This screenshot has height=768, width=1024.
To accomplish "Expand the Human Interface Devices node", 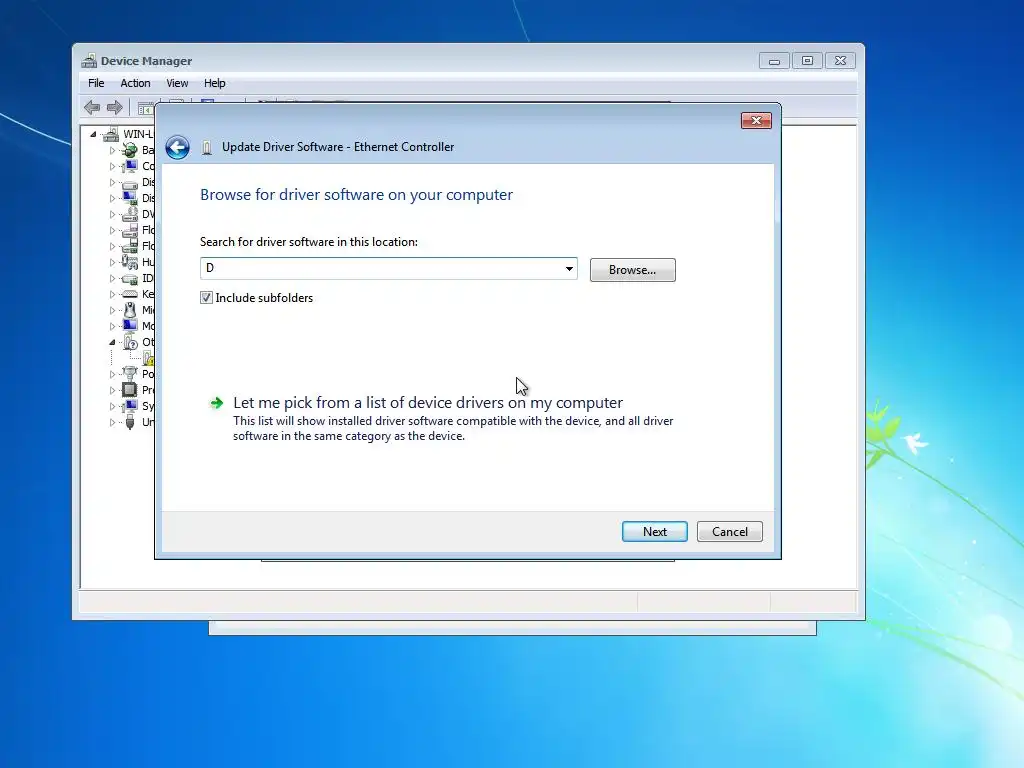I will [x=112, y=262].
